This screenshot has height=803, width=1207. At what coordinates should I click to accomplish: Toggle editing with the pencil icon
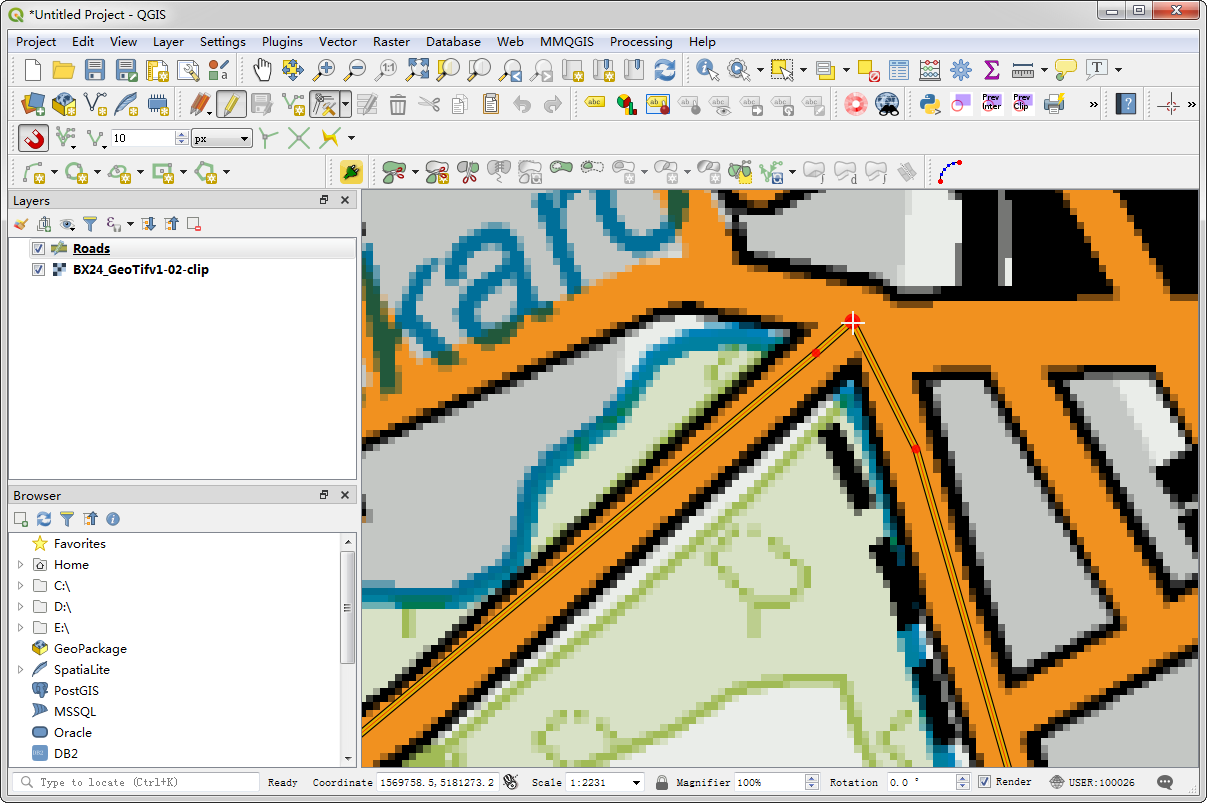coord(231,103)
